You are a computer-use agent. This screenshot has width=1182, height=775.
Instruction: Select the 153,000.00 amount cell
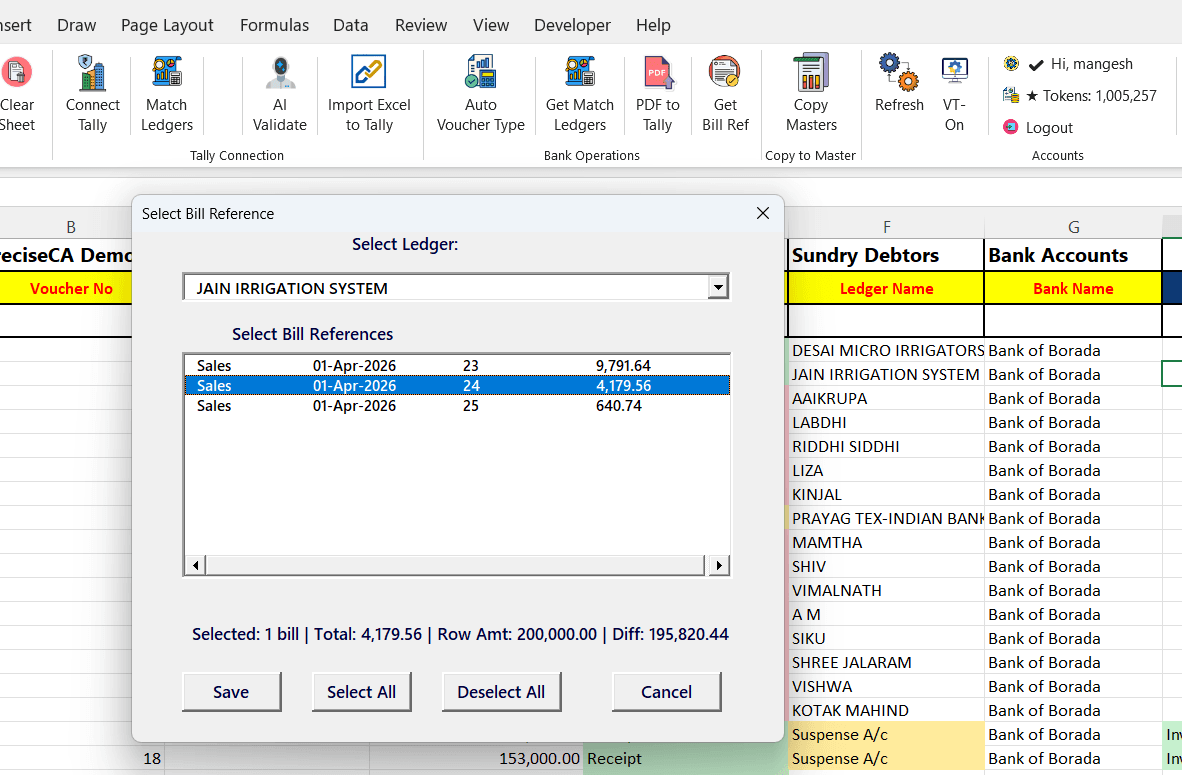coord(476,758)
